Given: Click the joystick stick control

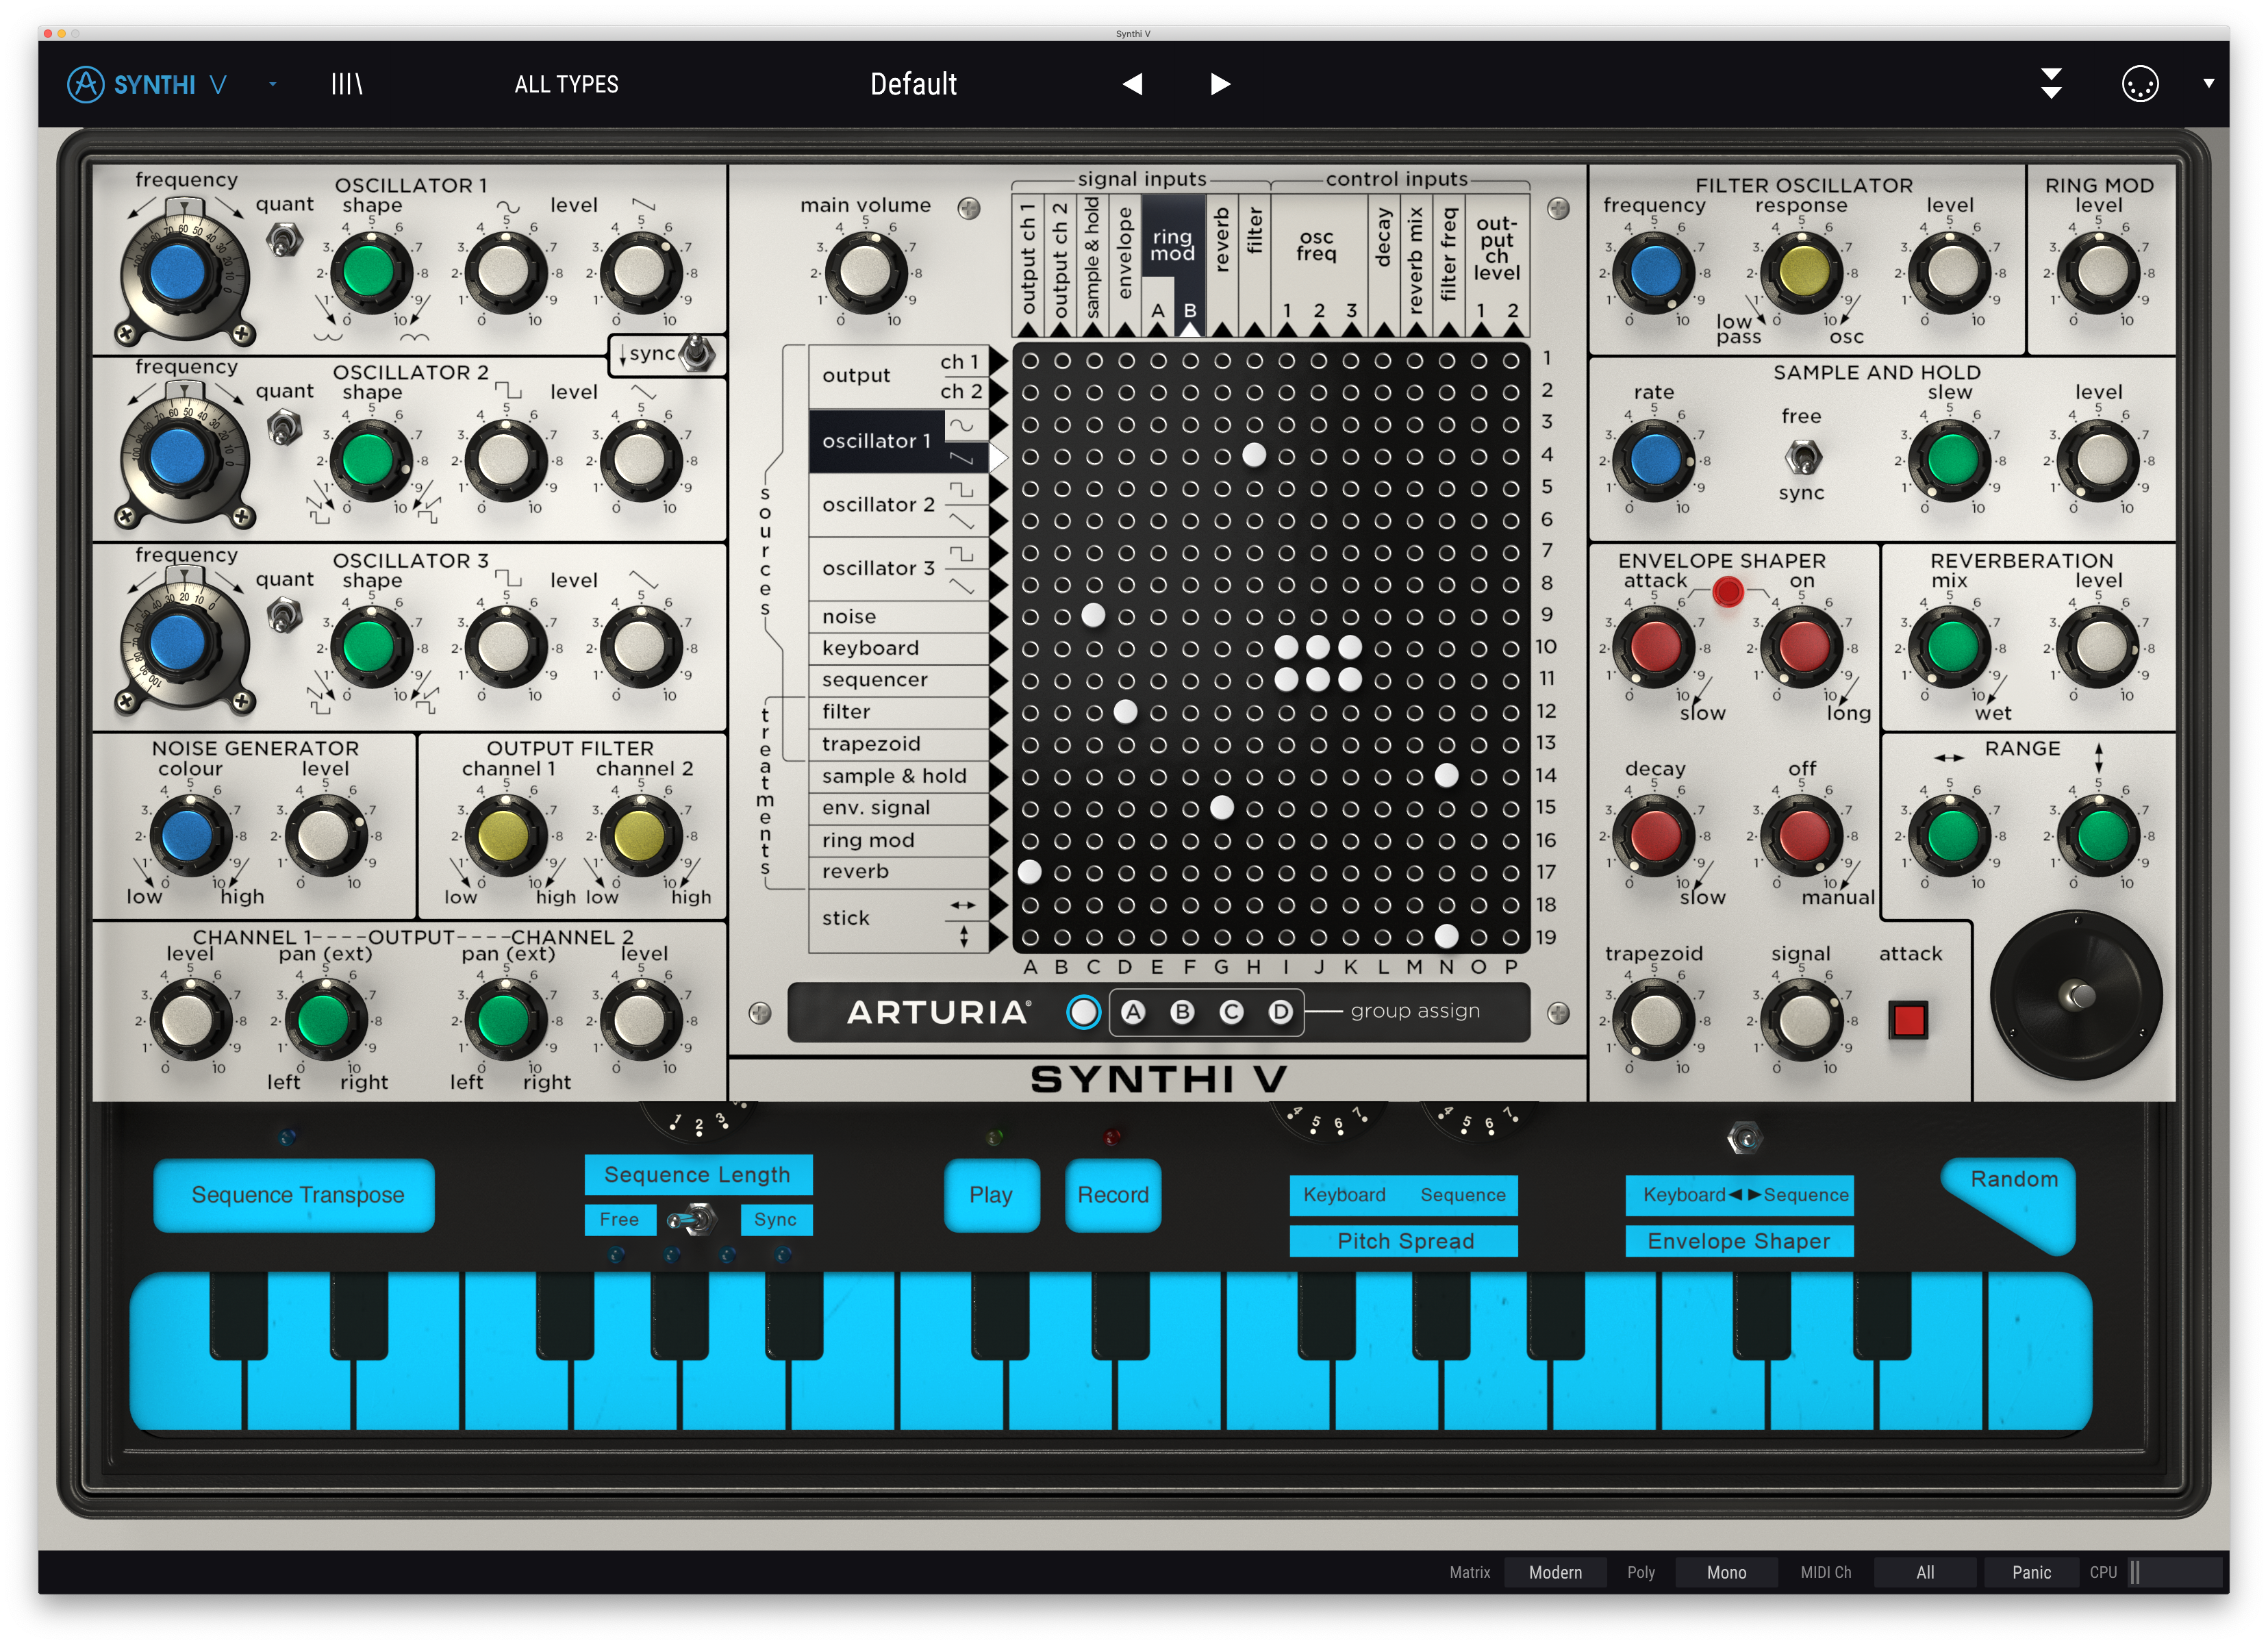Looking at the screenshot, I should [2077, 996].
